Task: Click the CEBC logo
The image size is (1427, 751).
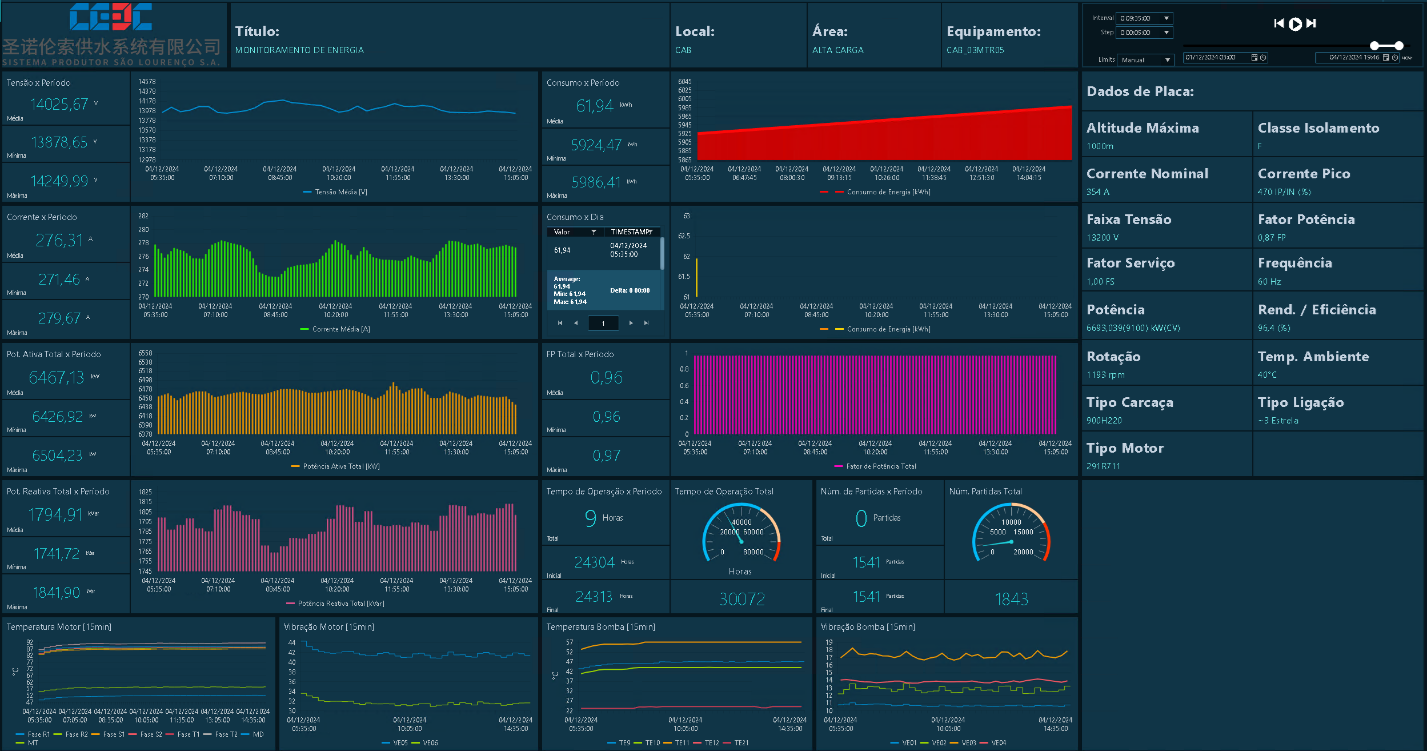Action: [112, 18]
